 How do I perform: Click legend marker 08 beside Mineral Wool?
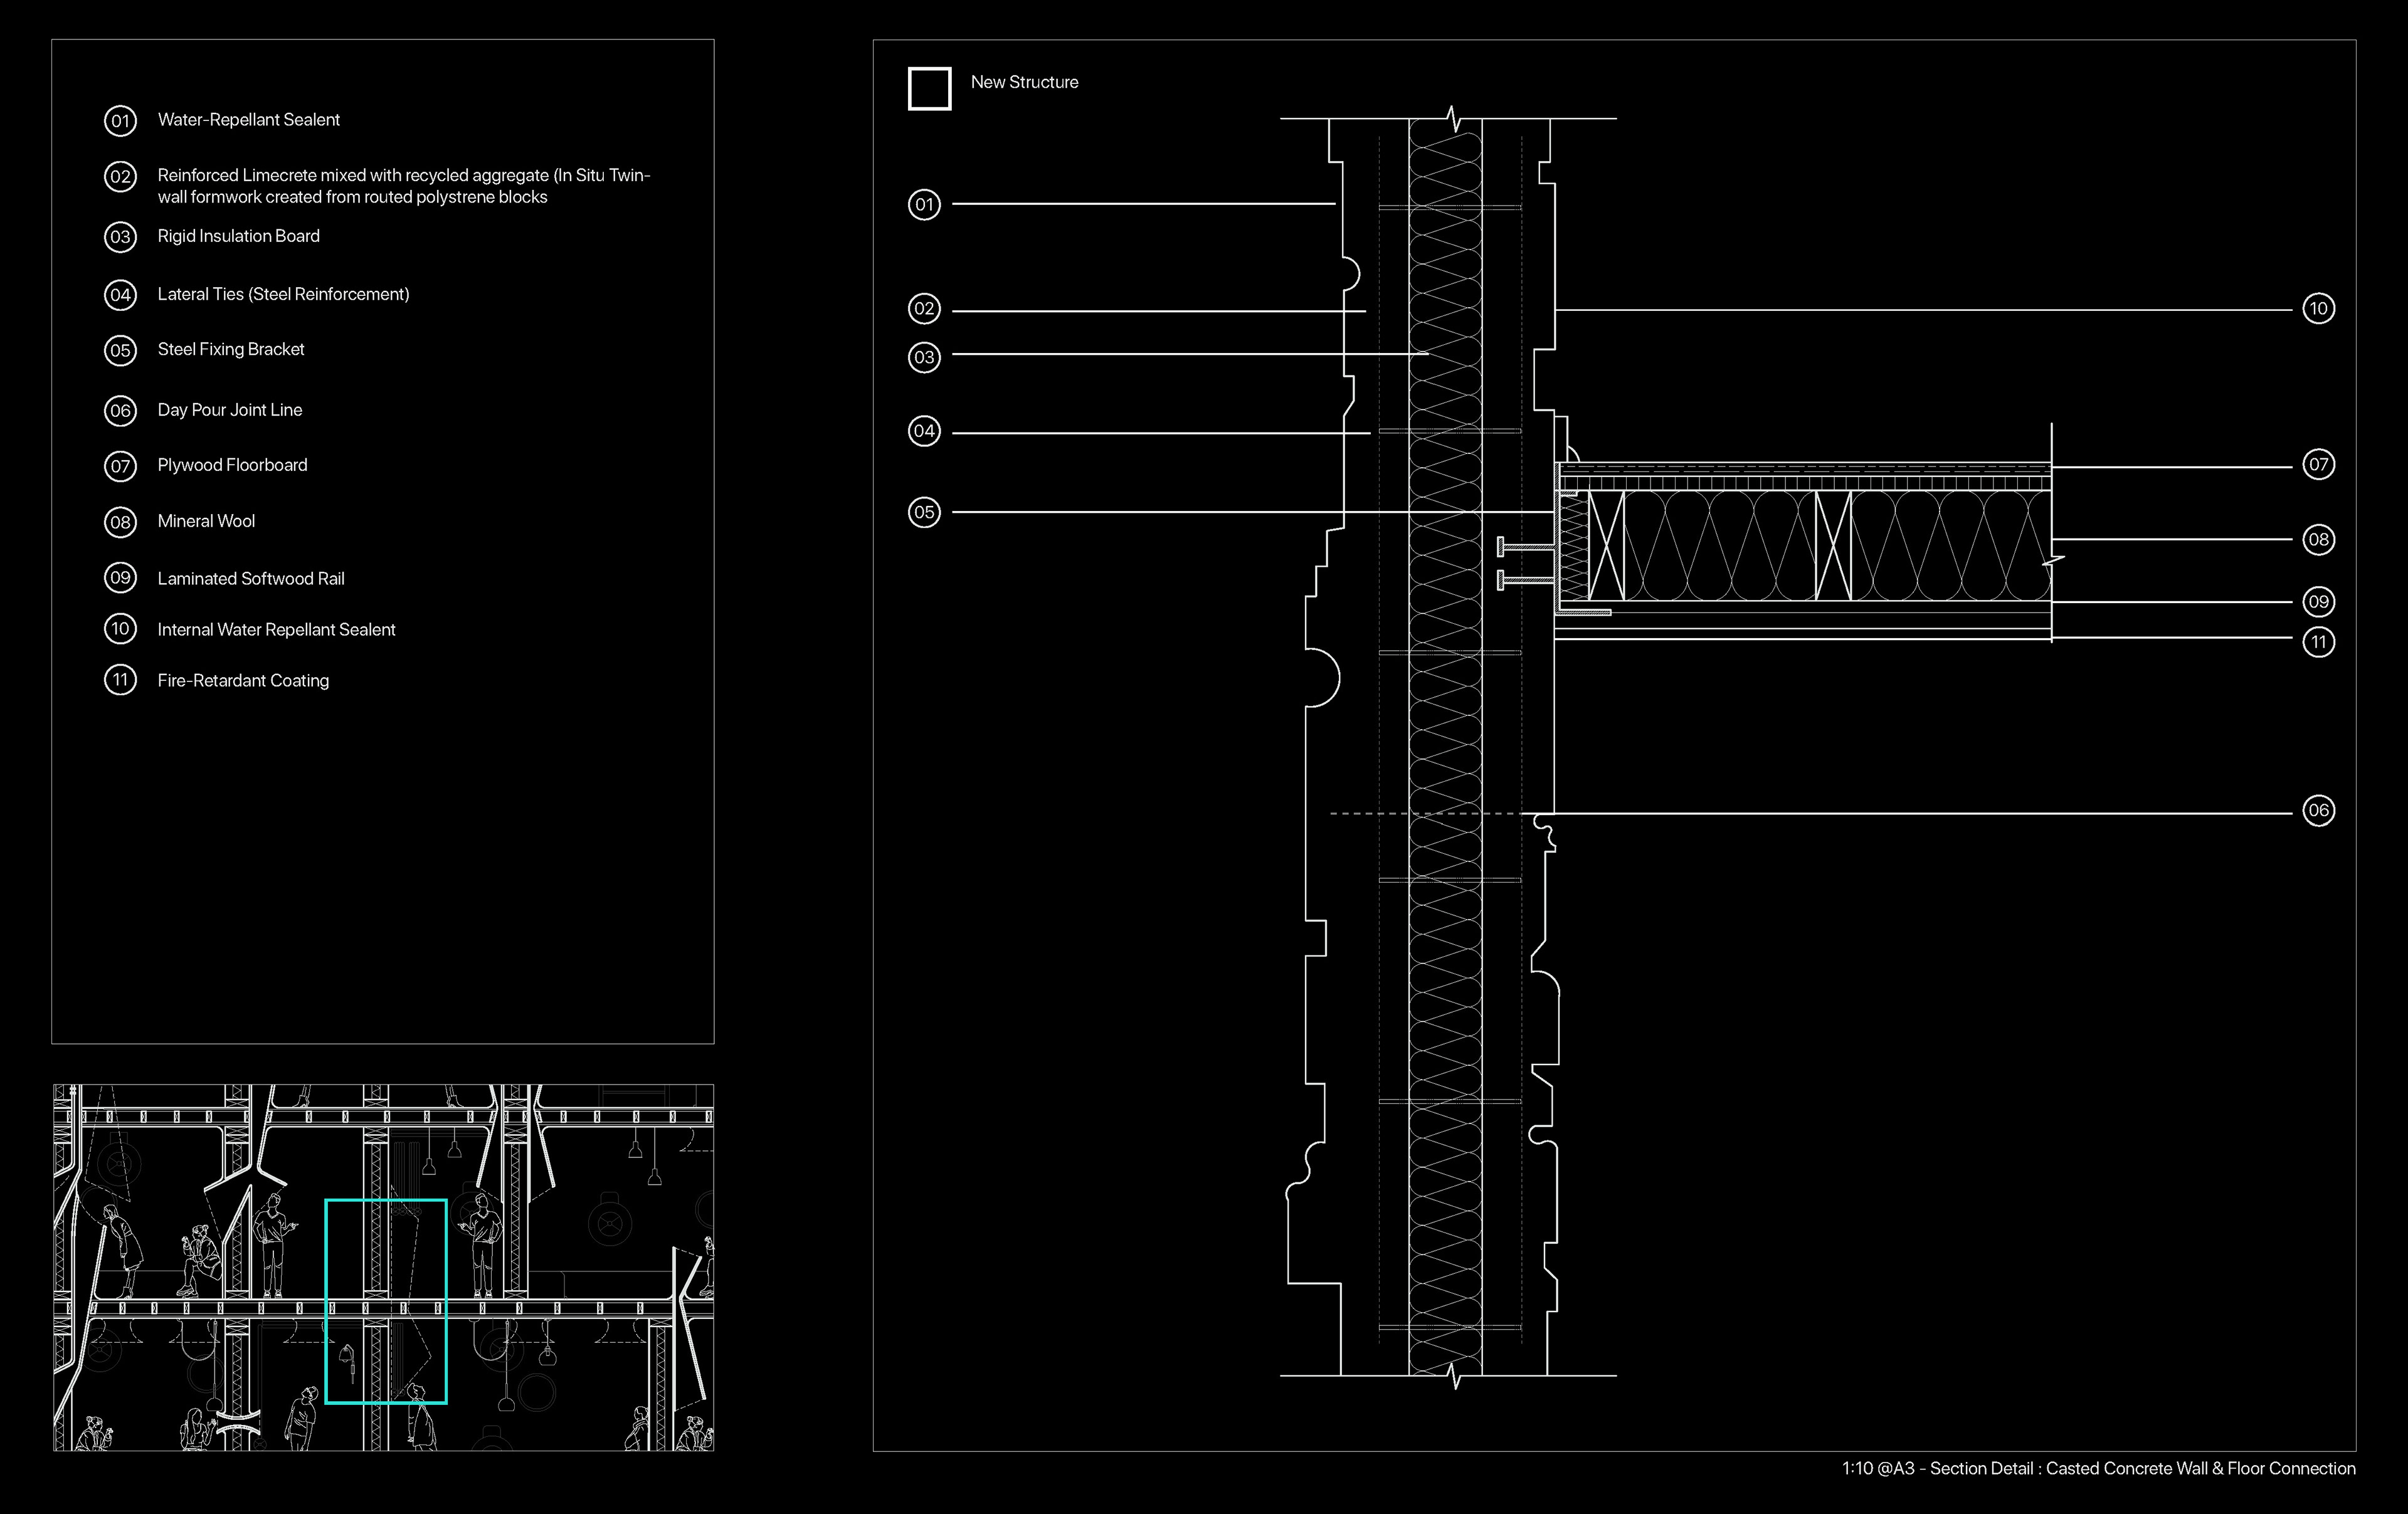[x=120, y=522]
